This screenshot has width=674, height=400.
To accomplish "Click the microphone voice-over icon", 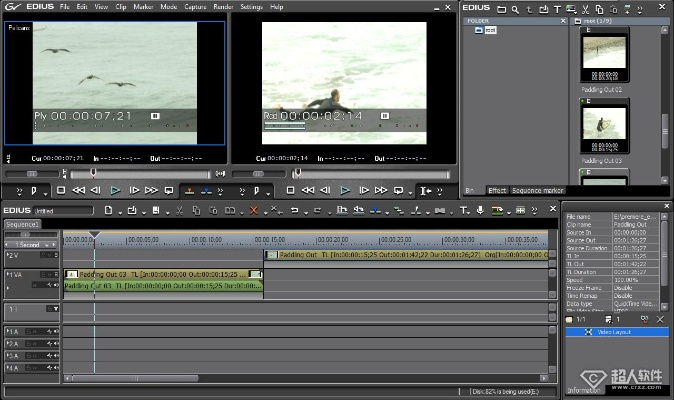I will 481,210.
